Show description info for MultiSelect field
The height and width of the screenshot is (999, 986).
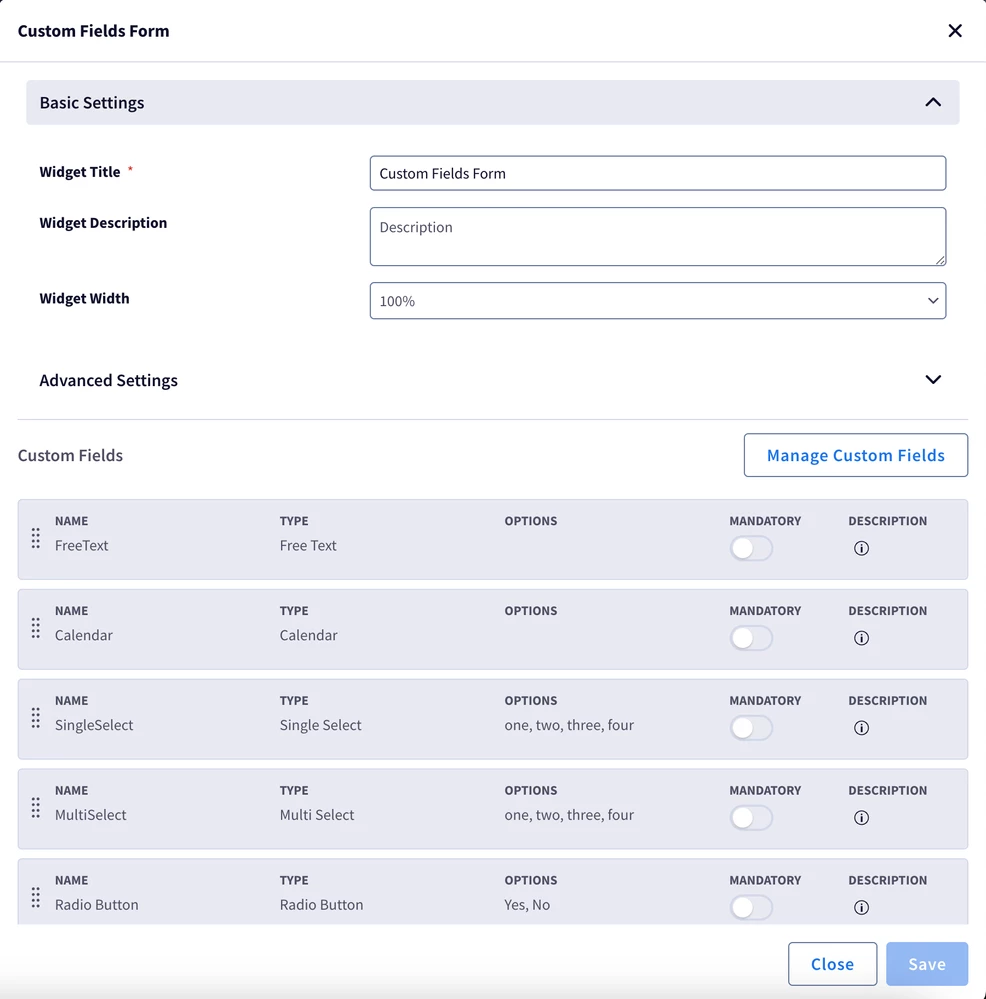click(861, 817)
